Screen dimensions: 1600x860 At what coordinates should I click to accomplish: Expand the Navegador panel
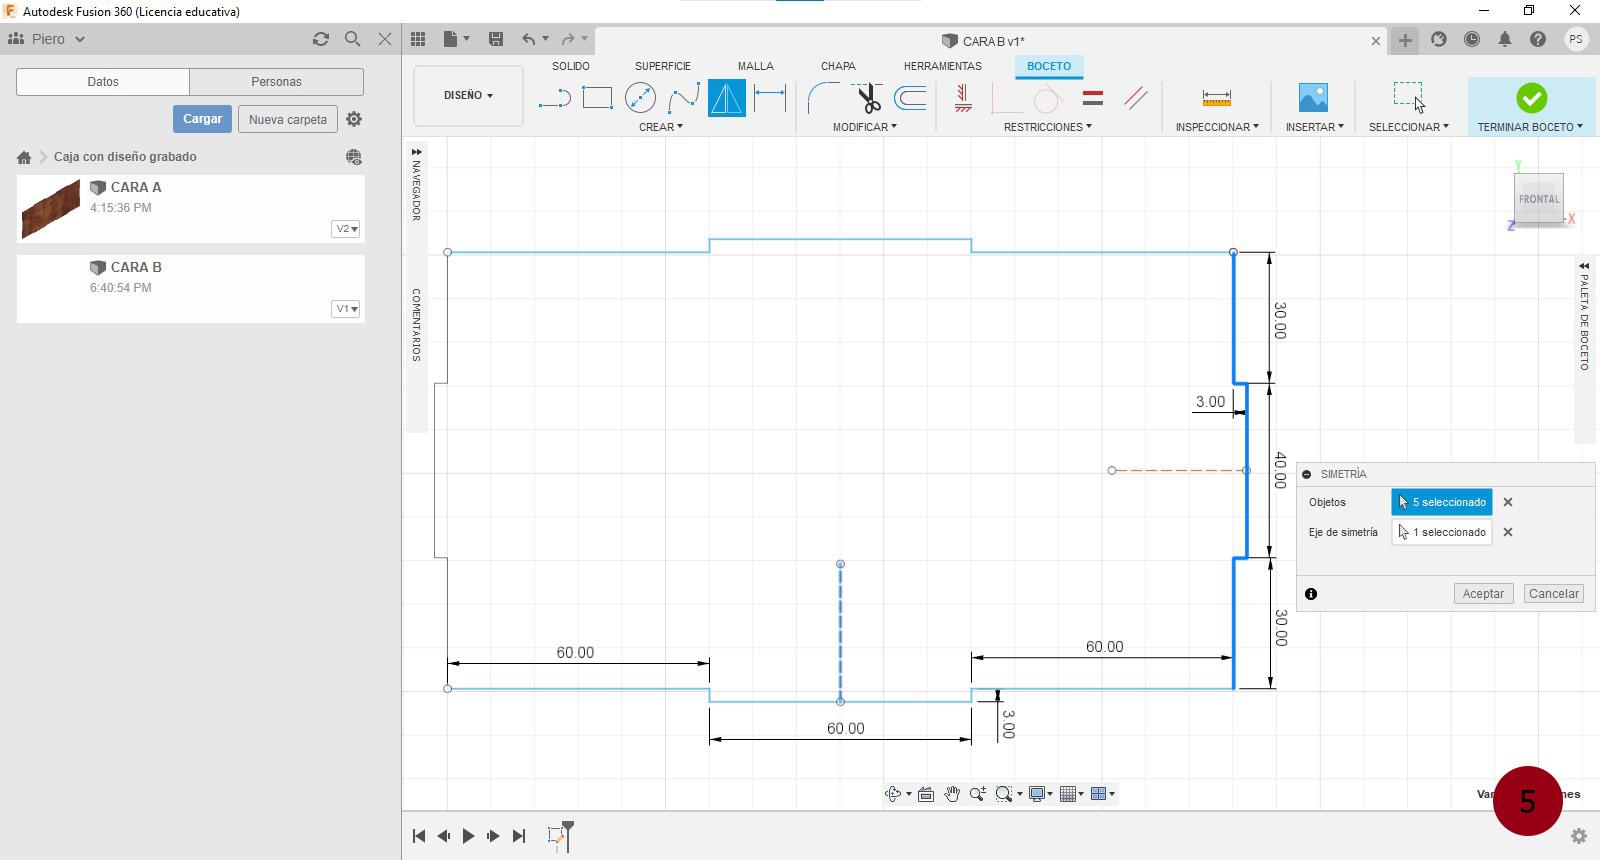pos(416,152)
